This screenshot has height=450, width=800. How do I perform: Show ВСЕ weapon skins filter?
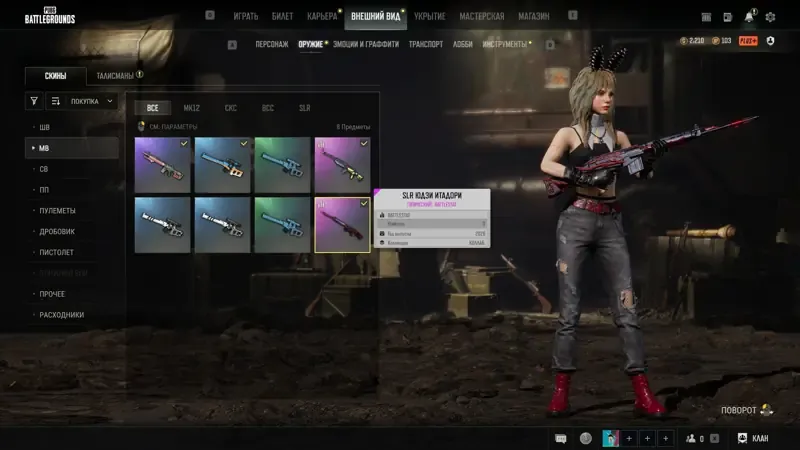pos(153,108)
